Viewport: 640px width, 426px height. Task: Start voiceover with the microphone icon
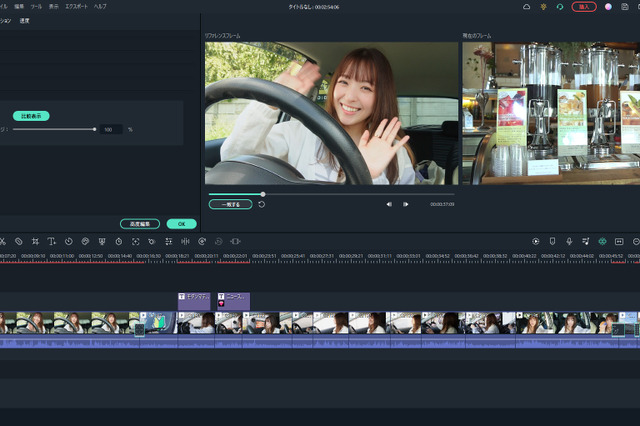coord(569,242)
